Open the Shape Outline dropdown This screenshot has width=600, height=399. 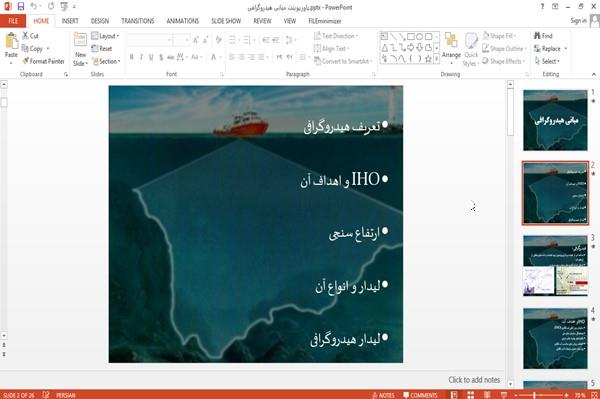click(x=504, y=49)
